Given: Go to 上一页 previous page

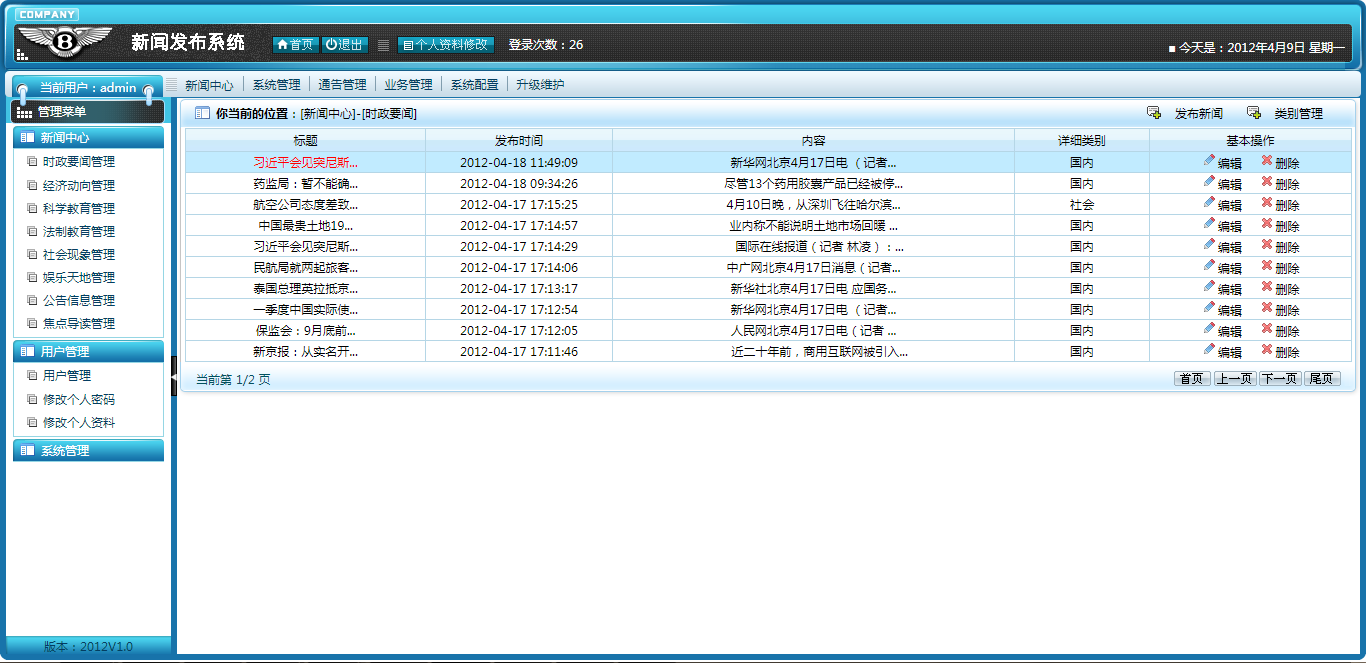Looking at the screenshot, I should [x=1235, y=379].
